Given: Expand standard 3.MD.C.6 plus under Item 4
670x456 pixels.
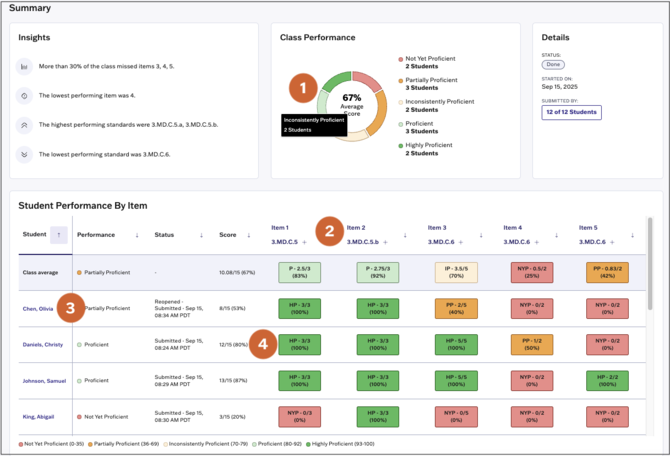Looking at the screenshot, I should (537, 242).
